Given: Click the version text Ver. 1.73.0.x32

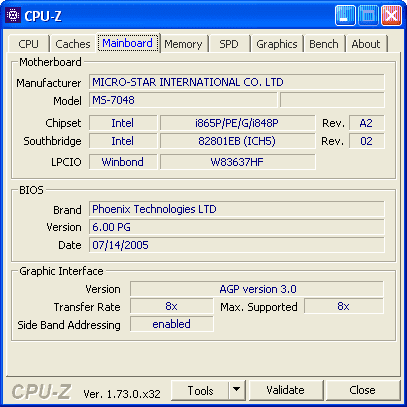Looking at the screenshot, I should pos(122,394).
